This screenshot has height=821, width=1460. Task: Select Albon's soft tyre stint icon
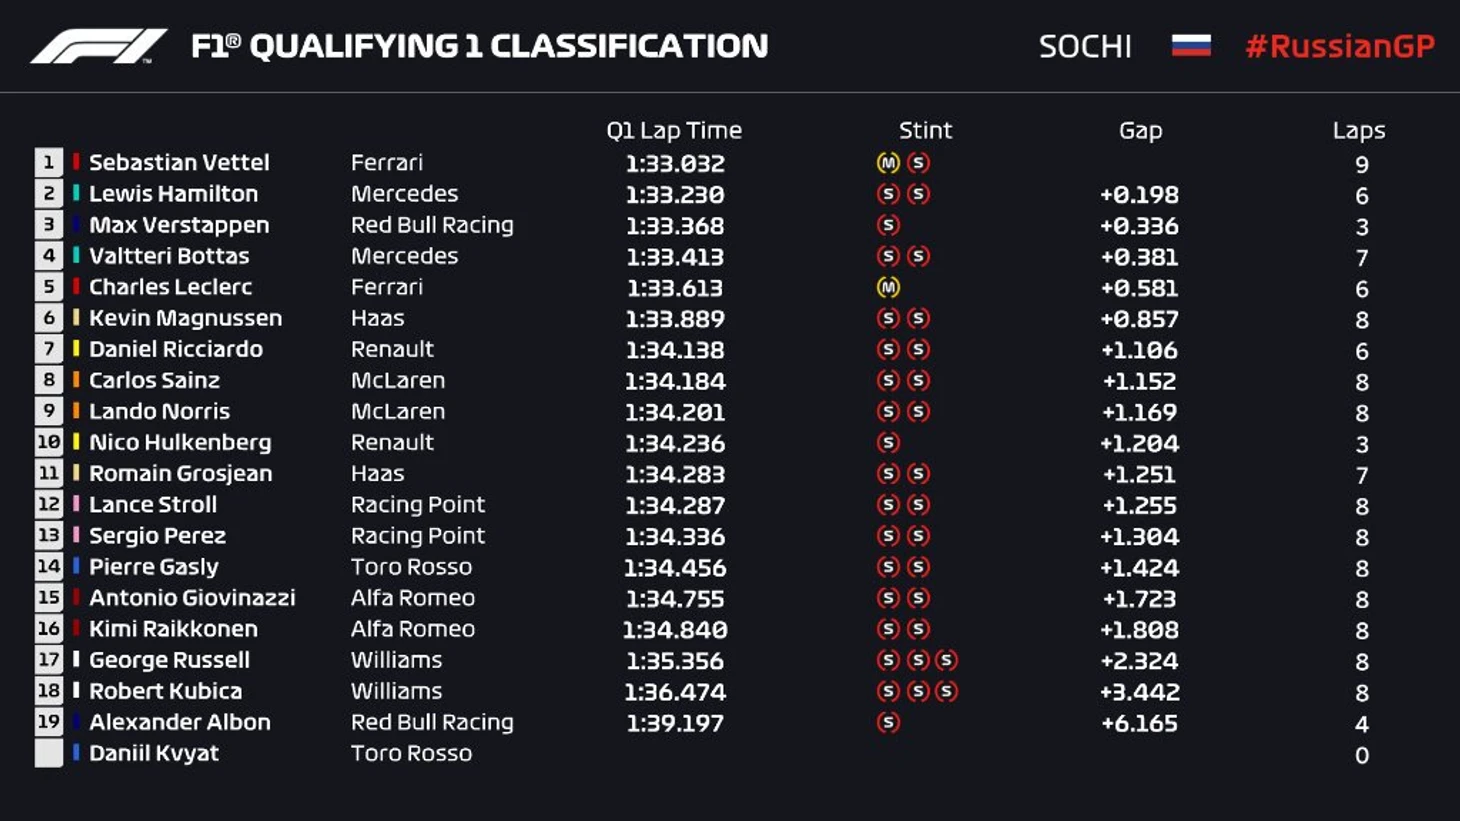point(887,723)
